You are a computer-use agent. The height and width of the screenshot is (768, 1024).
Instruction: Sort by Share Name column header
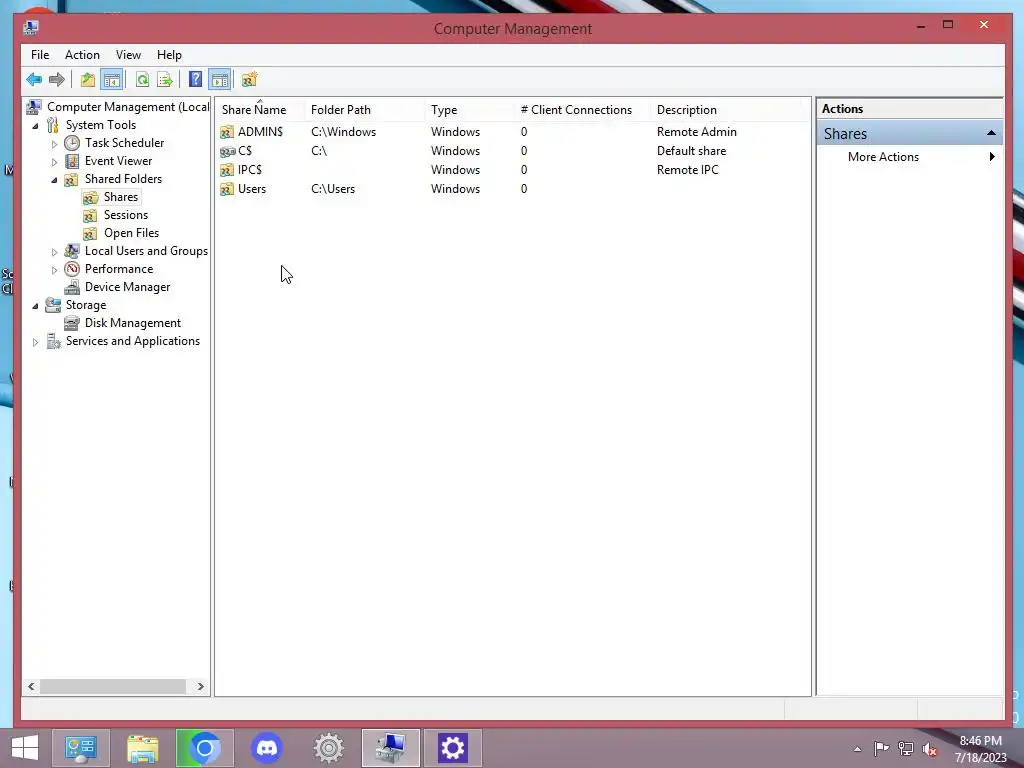260,110
